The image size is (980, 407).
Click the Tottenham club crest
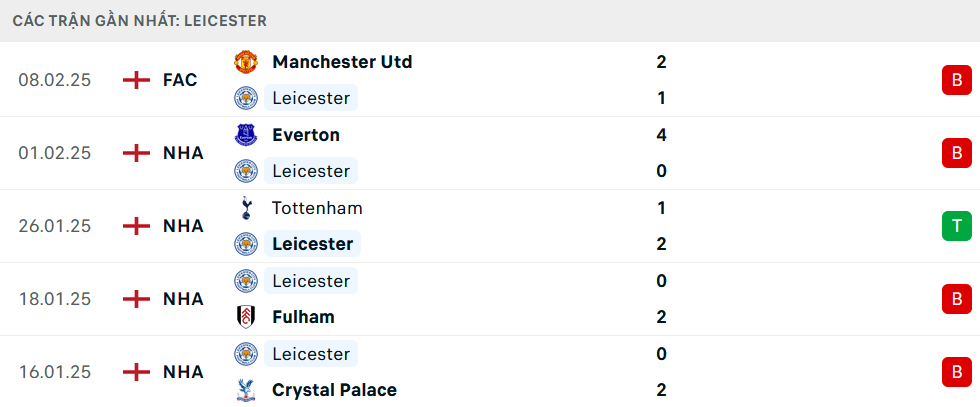click(x=245, y=208)
